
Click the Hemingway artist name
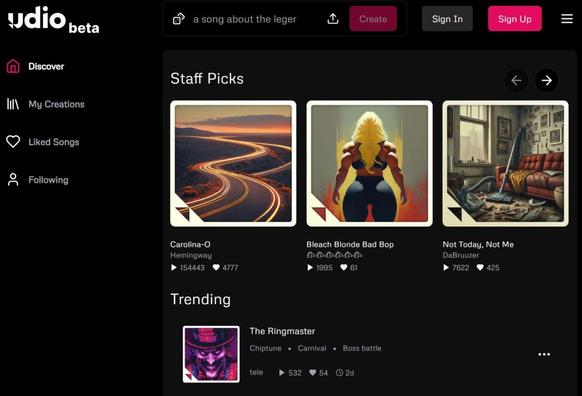point(191,255)
